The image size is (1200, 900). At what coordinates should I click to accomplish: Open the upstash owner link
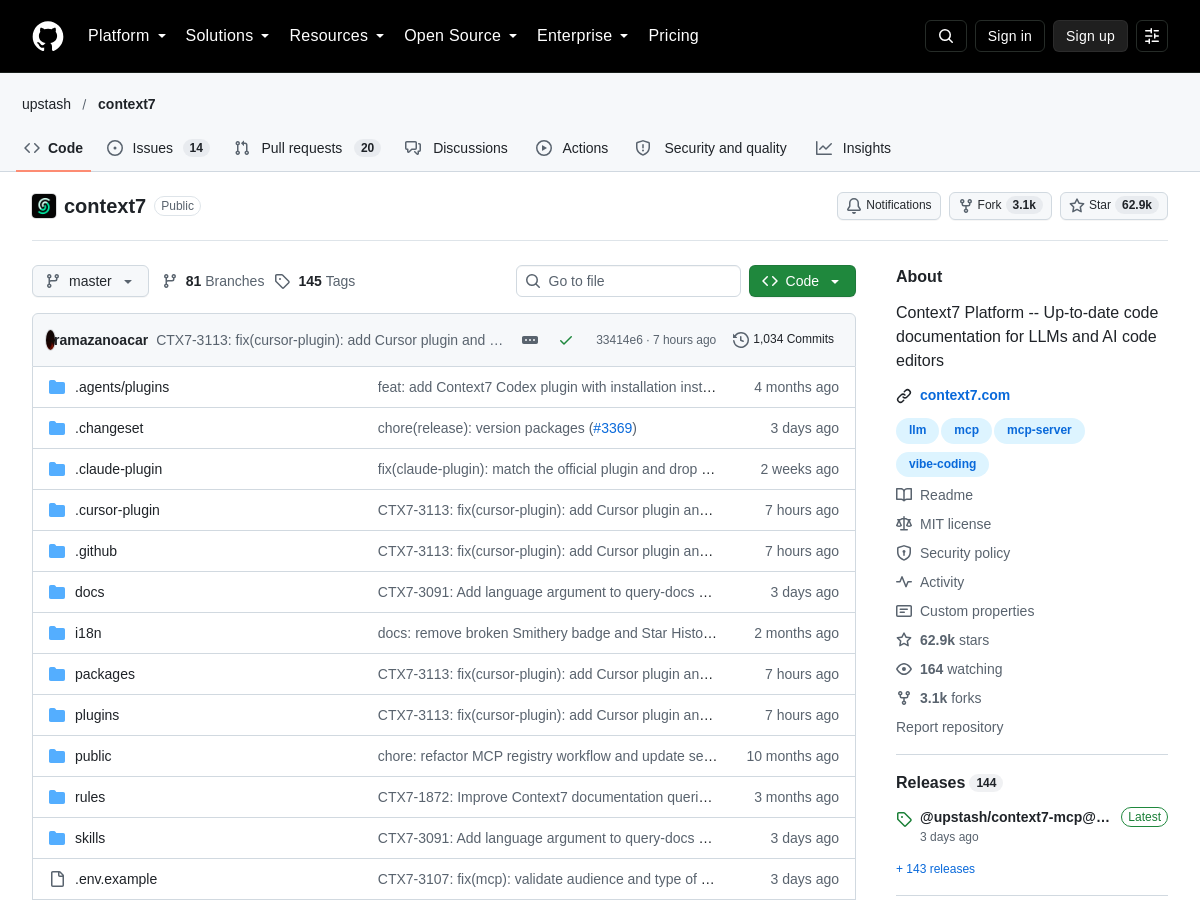pos(47,104)
